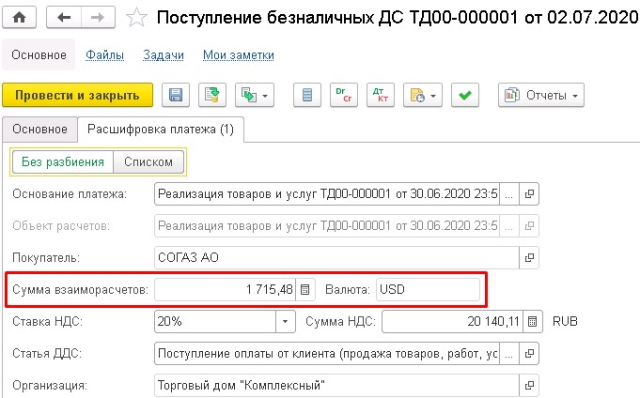Switch to Расшифровка платежа (1) tab
The image size is (640, 398).
pos(160,129)
